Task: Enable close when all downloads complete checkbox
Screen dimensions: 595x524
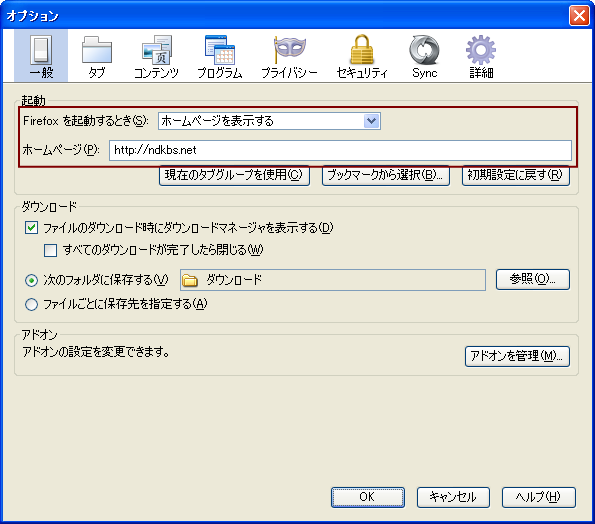Action: 50,250
